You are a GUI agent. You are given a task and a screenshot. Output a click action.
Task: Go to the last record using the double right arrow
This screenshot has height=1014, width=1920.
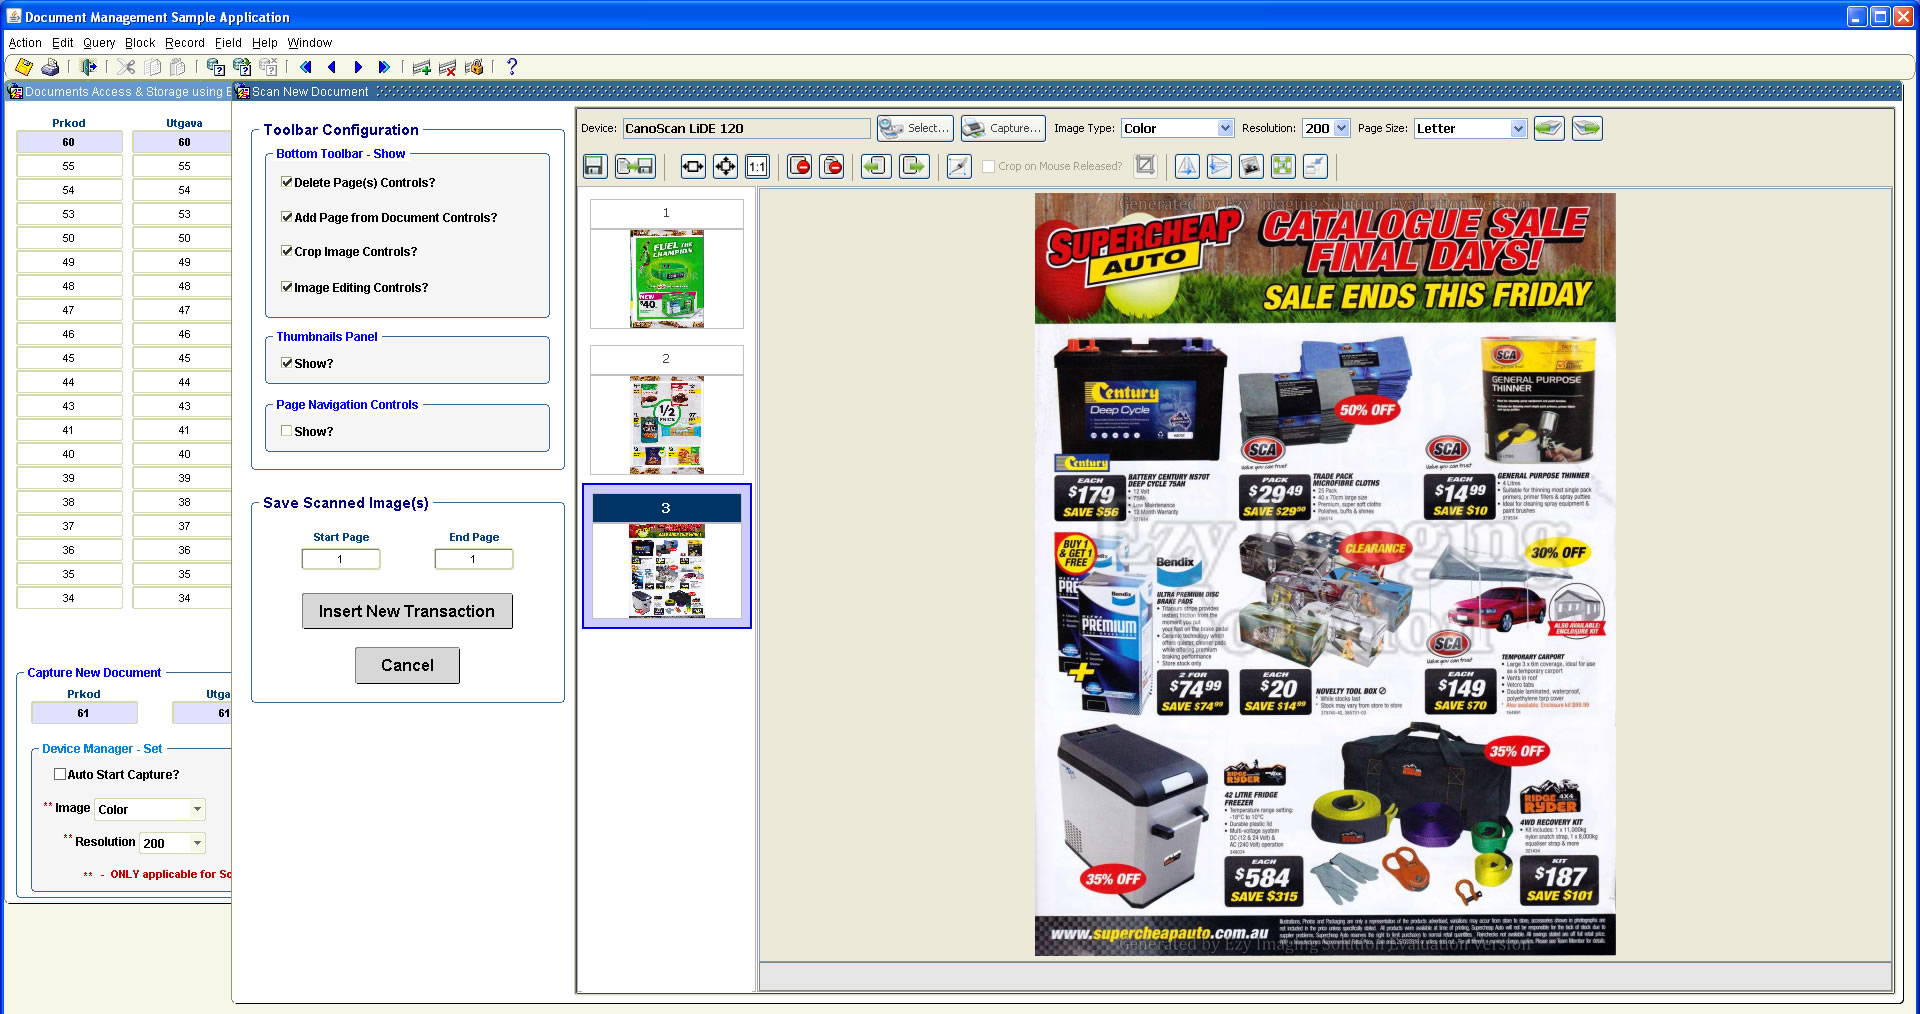[383, 67]
